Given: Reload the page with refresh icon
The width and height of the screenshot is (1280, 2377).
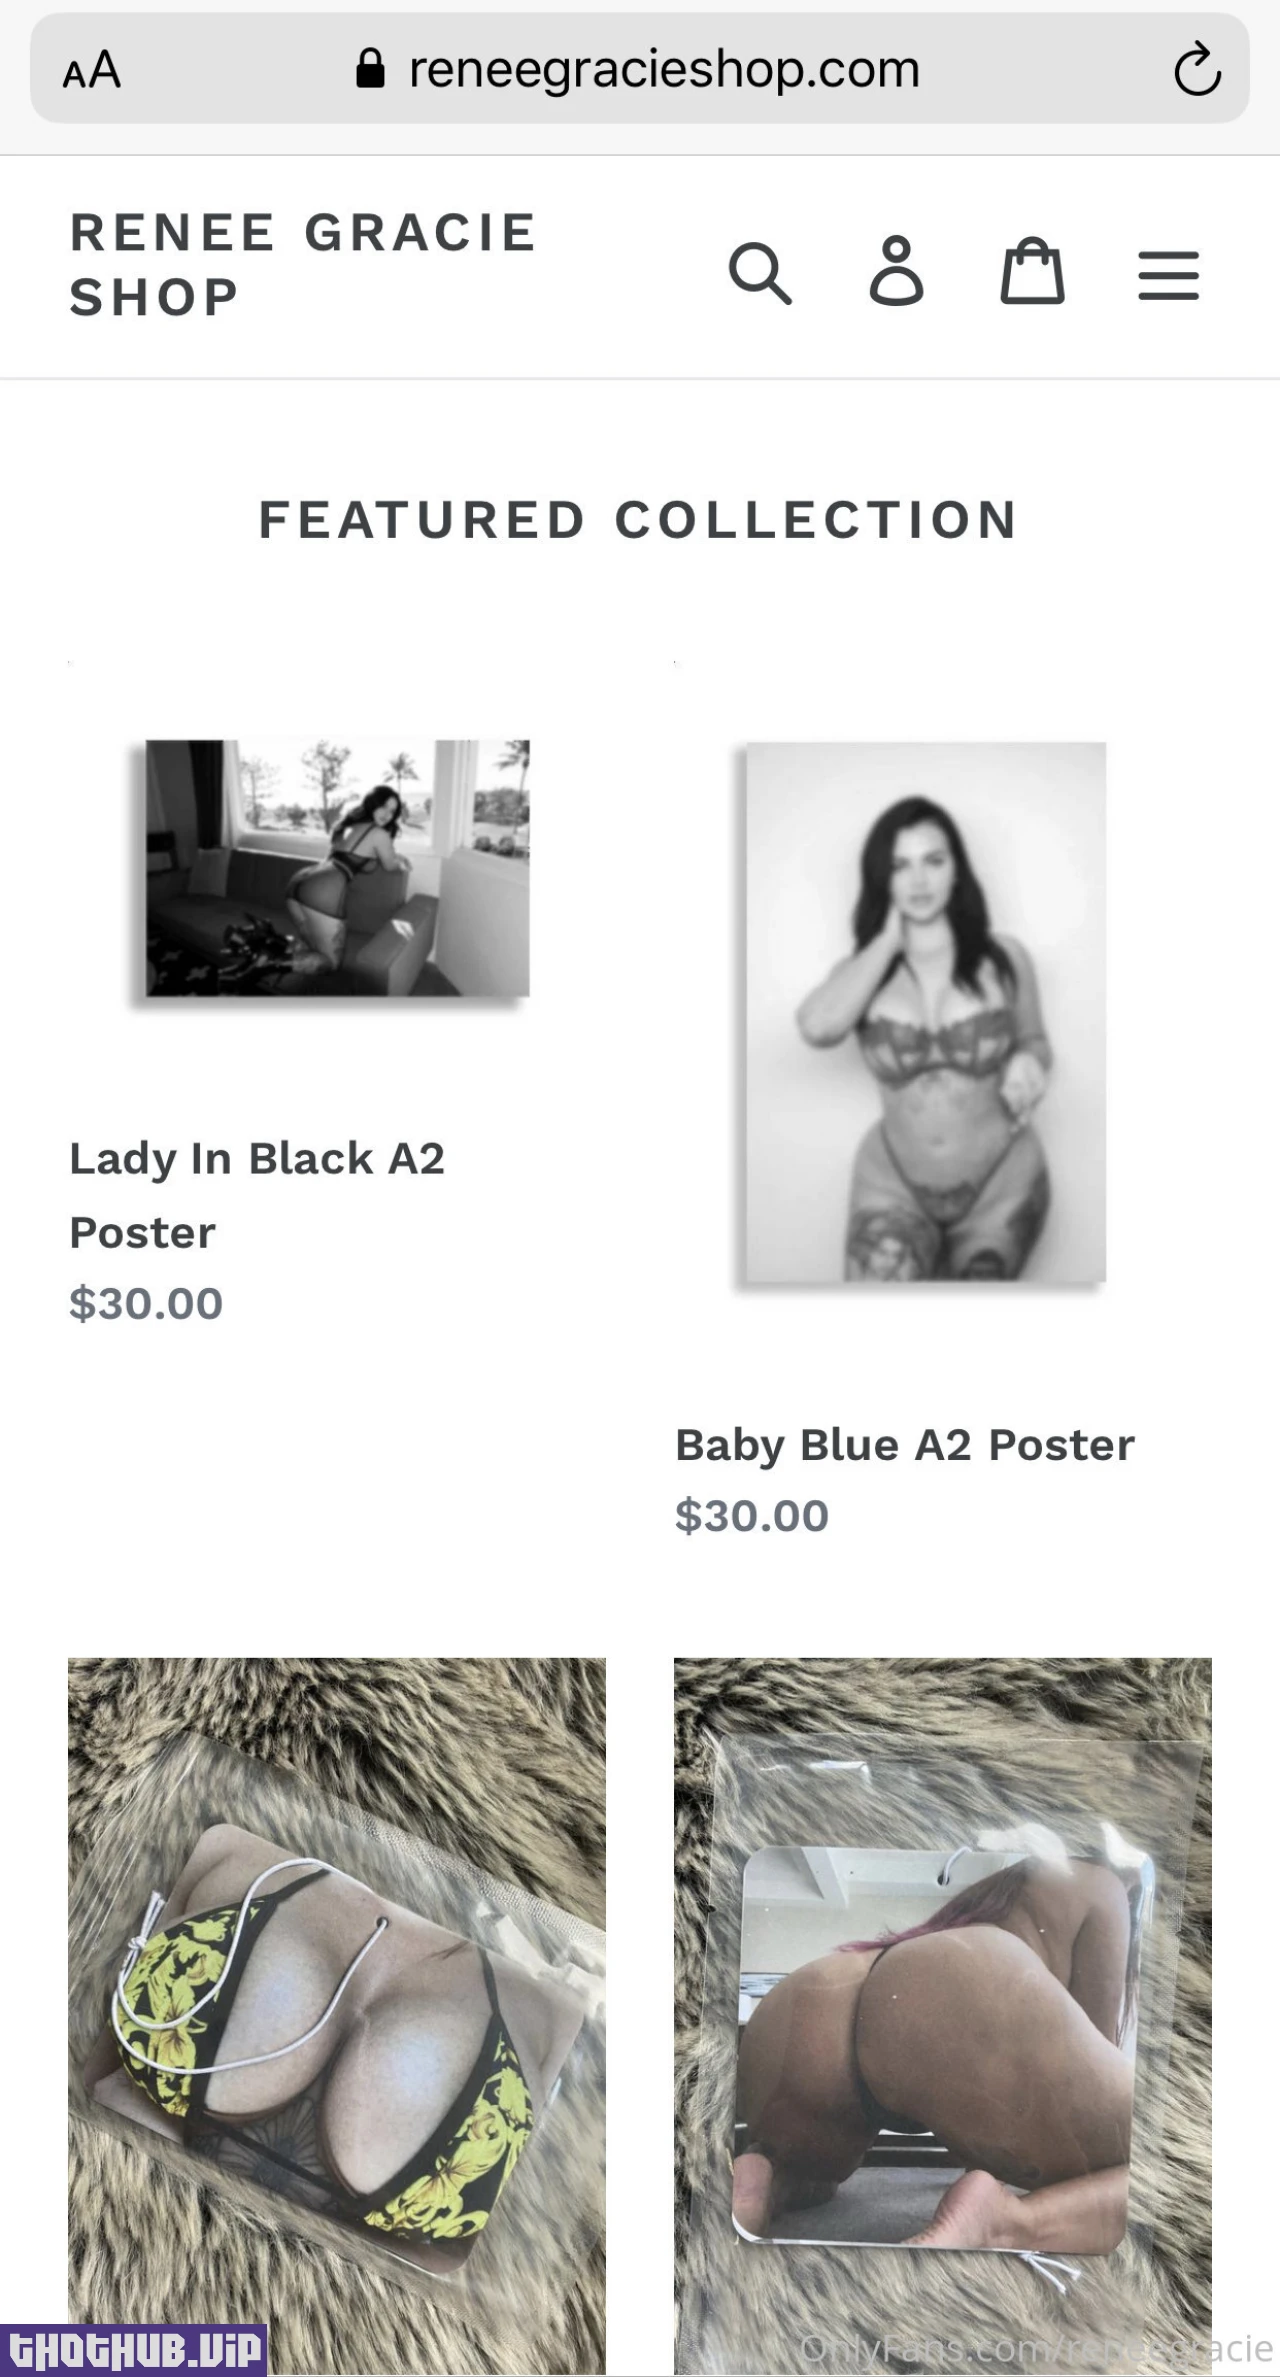Looking at the screenshot, I should pyautogui.click(x=1197, y=69).
